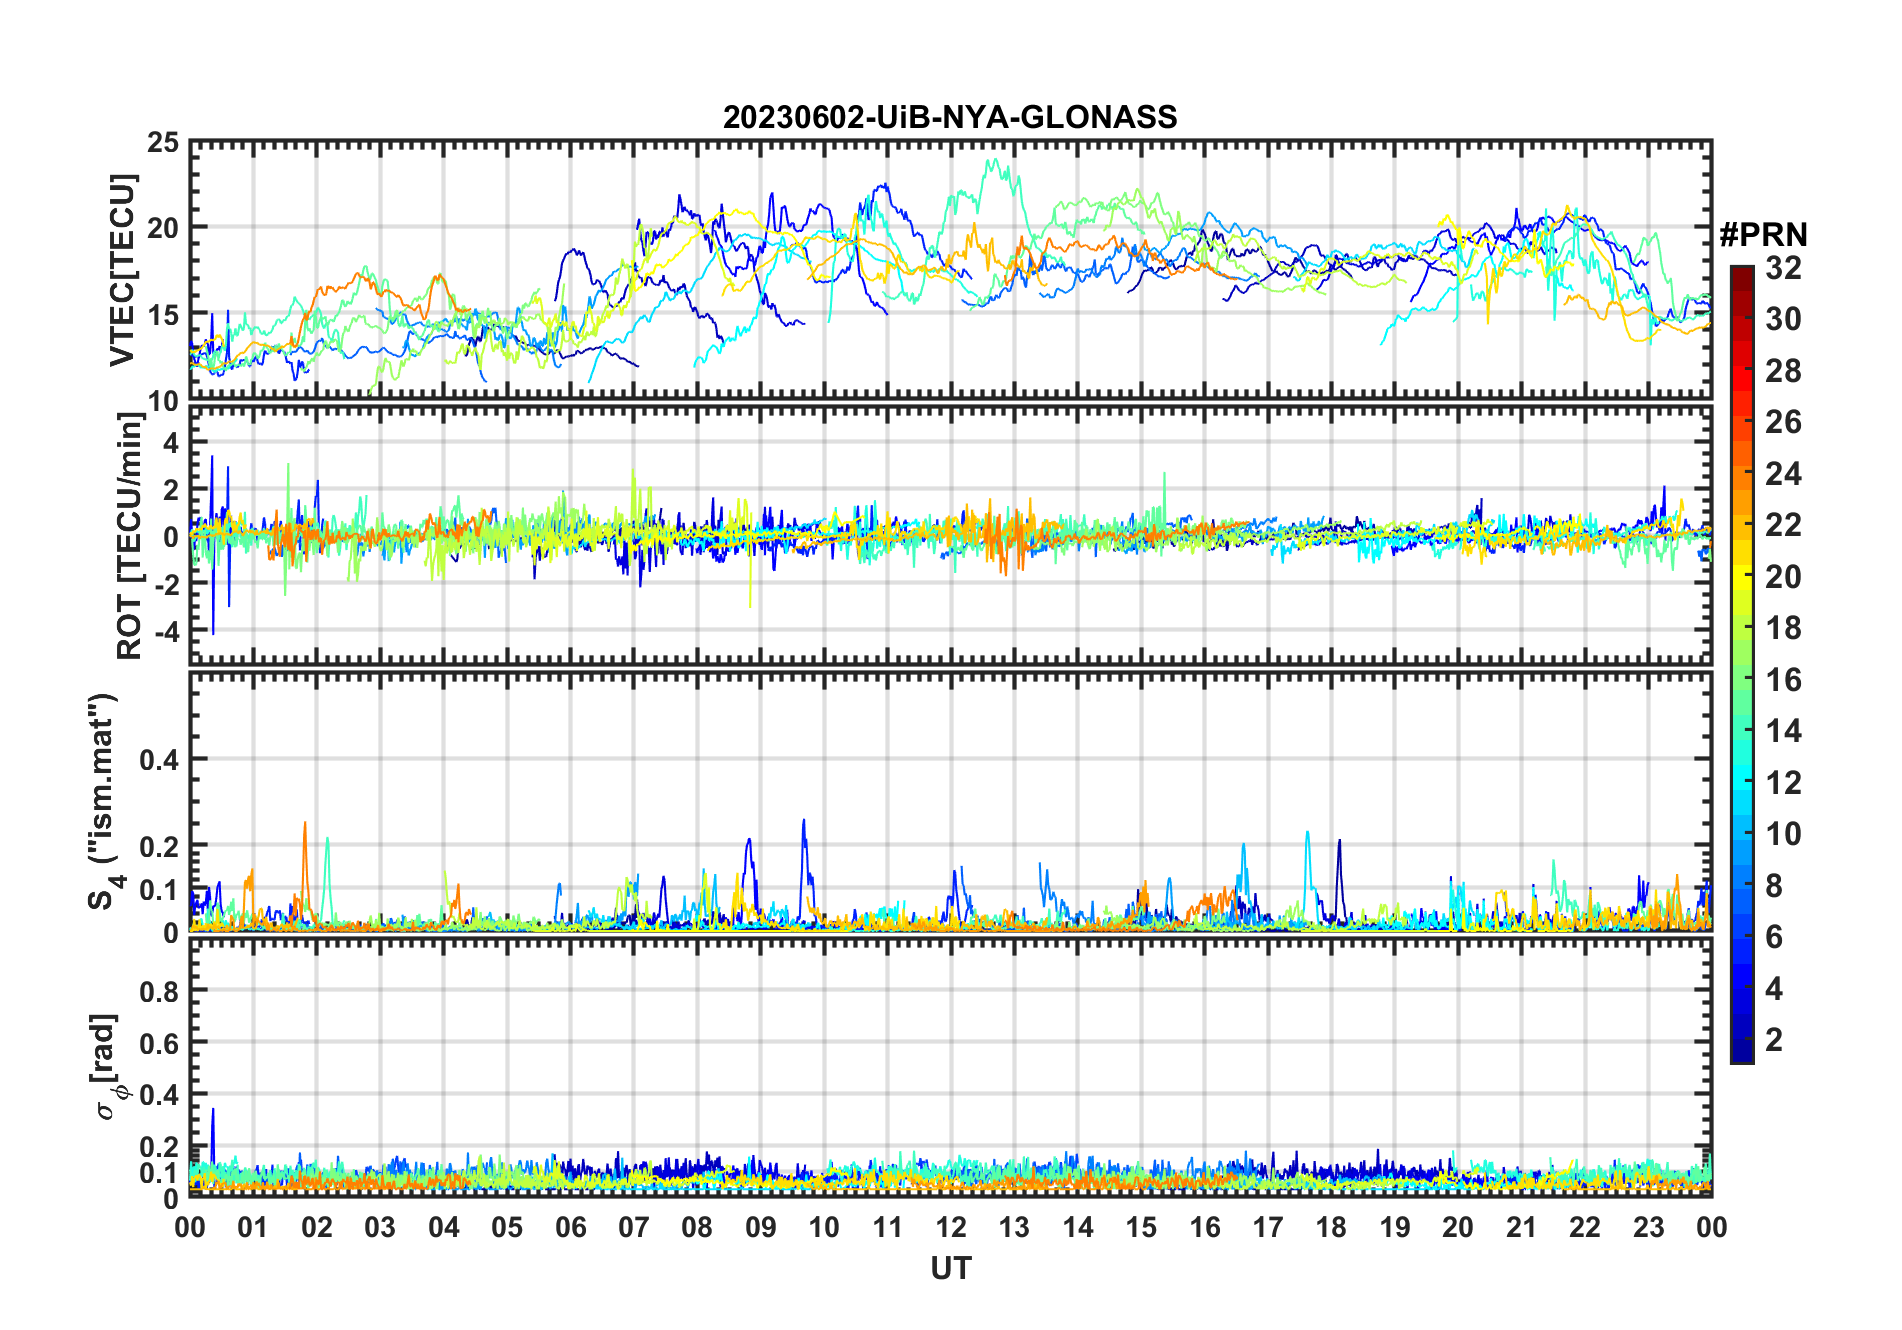Click the 12 hour tick on UT axis

951,1227
